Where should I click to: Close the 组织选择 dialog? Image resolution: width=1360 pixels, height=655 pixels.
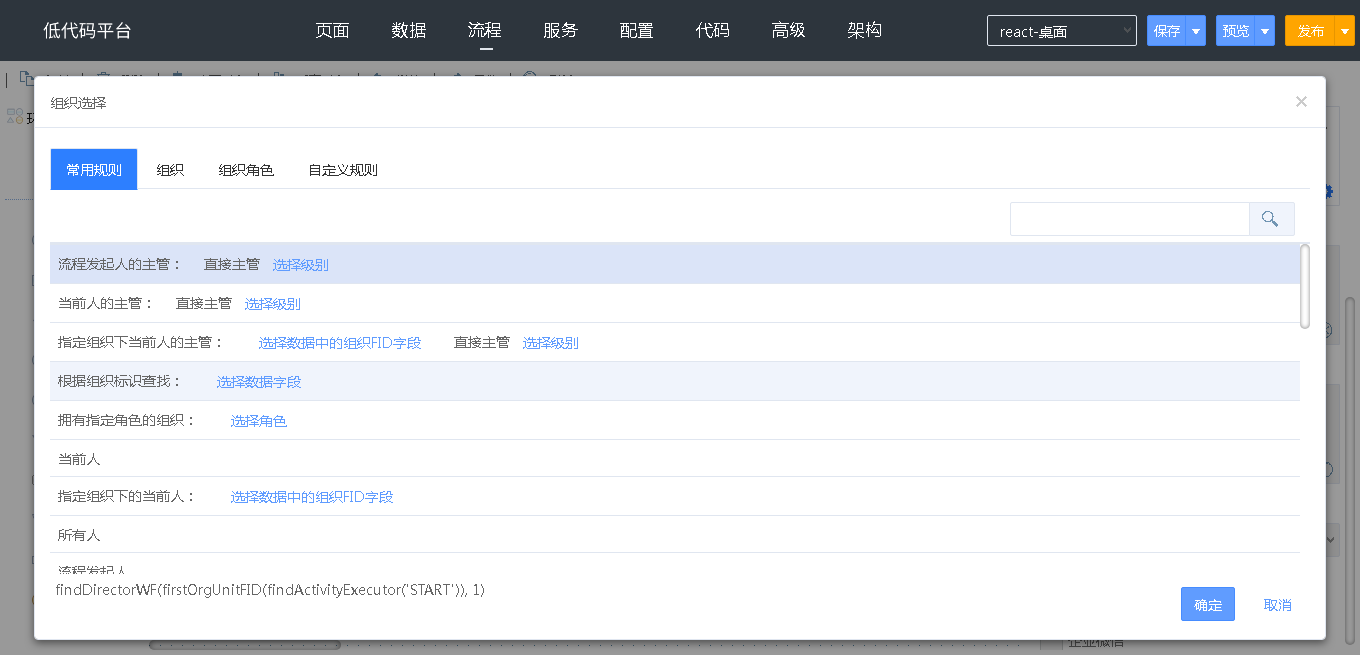[1301, 101]
